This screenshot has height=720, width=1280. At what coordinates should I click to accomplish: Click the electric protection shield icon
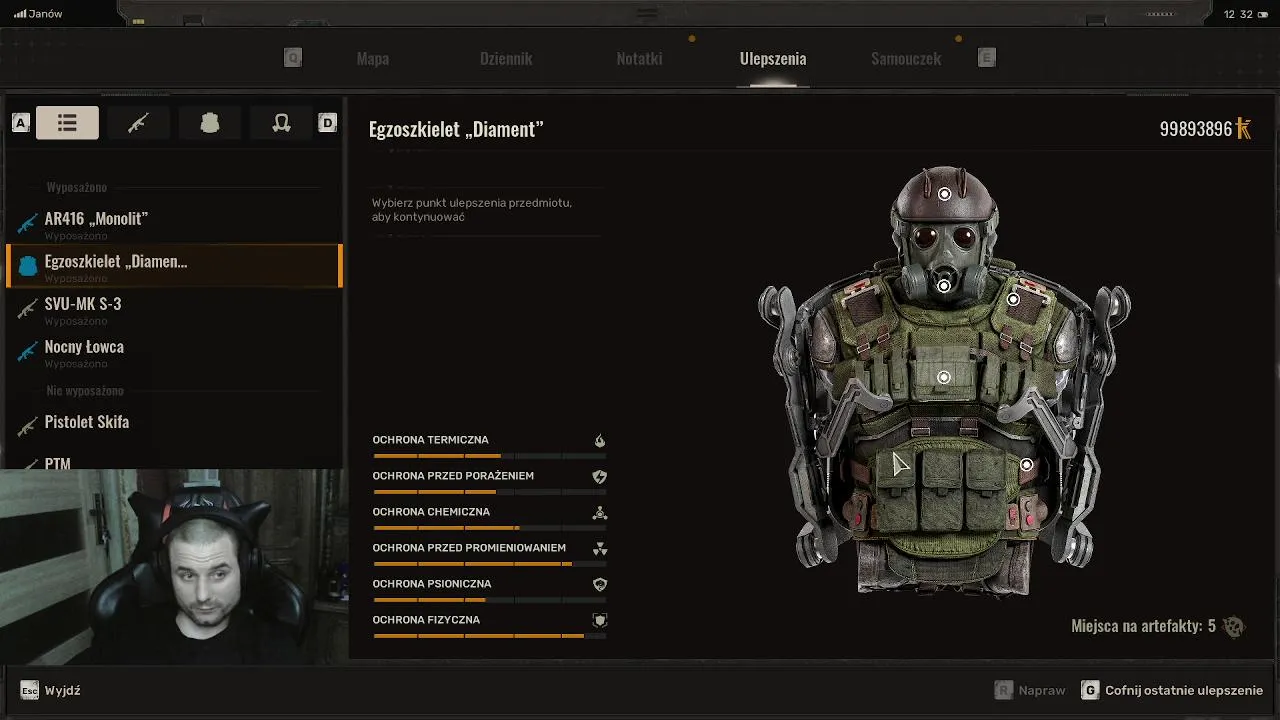[600, 477]
